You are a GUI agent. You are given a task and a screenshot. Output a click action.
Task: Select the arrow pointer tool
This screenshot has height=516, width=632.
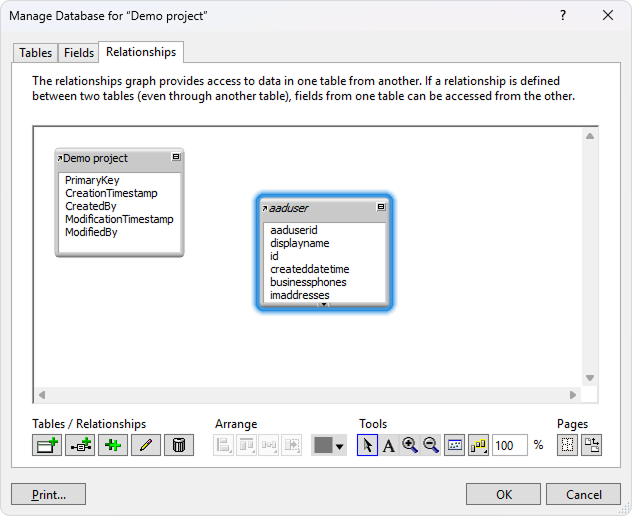pyautogui.click(x=367, y=445)
